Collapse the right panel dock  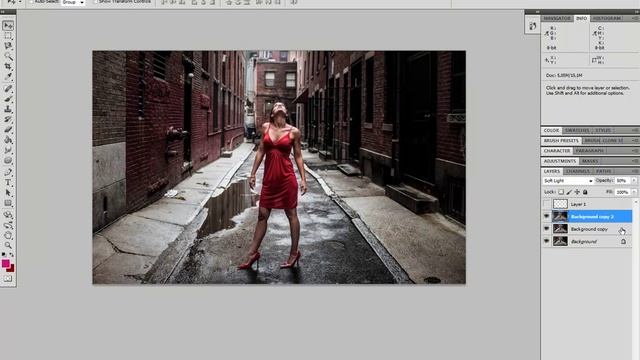636,12
